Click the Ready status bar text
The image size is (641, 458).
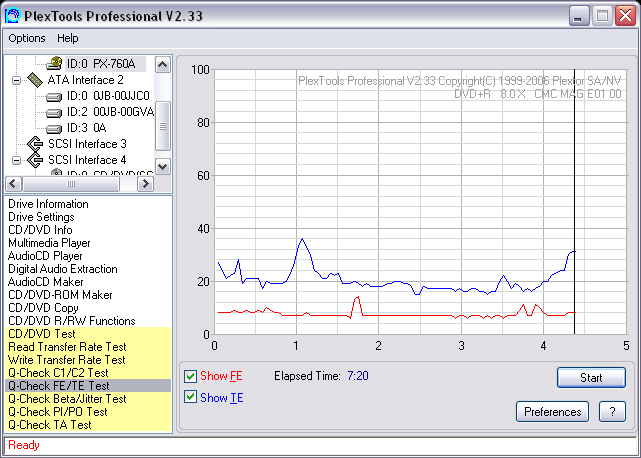pos(24,445)
